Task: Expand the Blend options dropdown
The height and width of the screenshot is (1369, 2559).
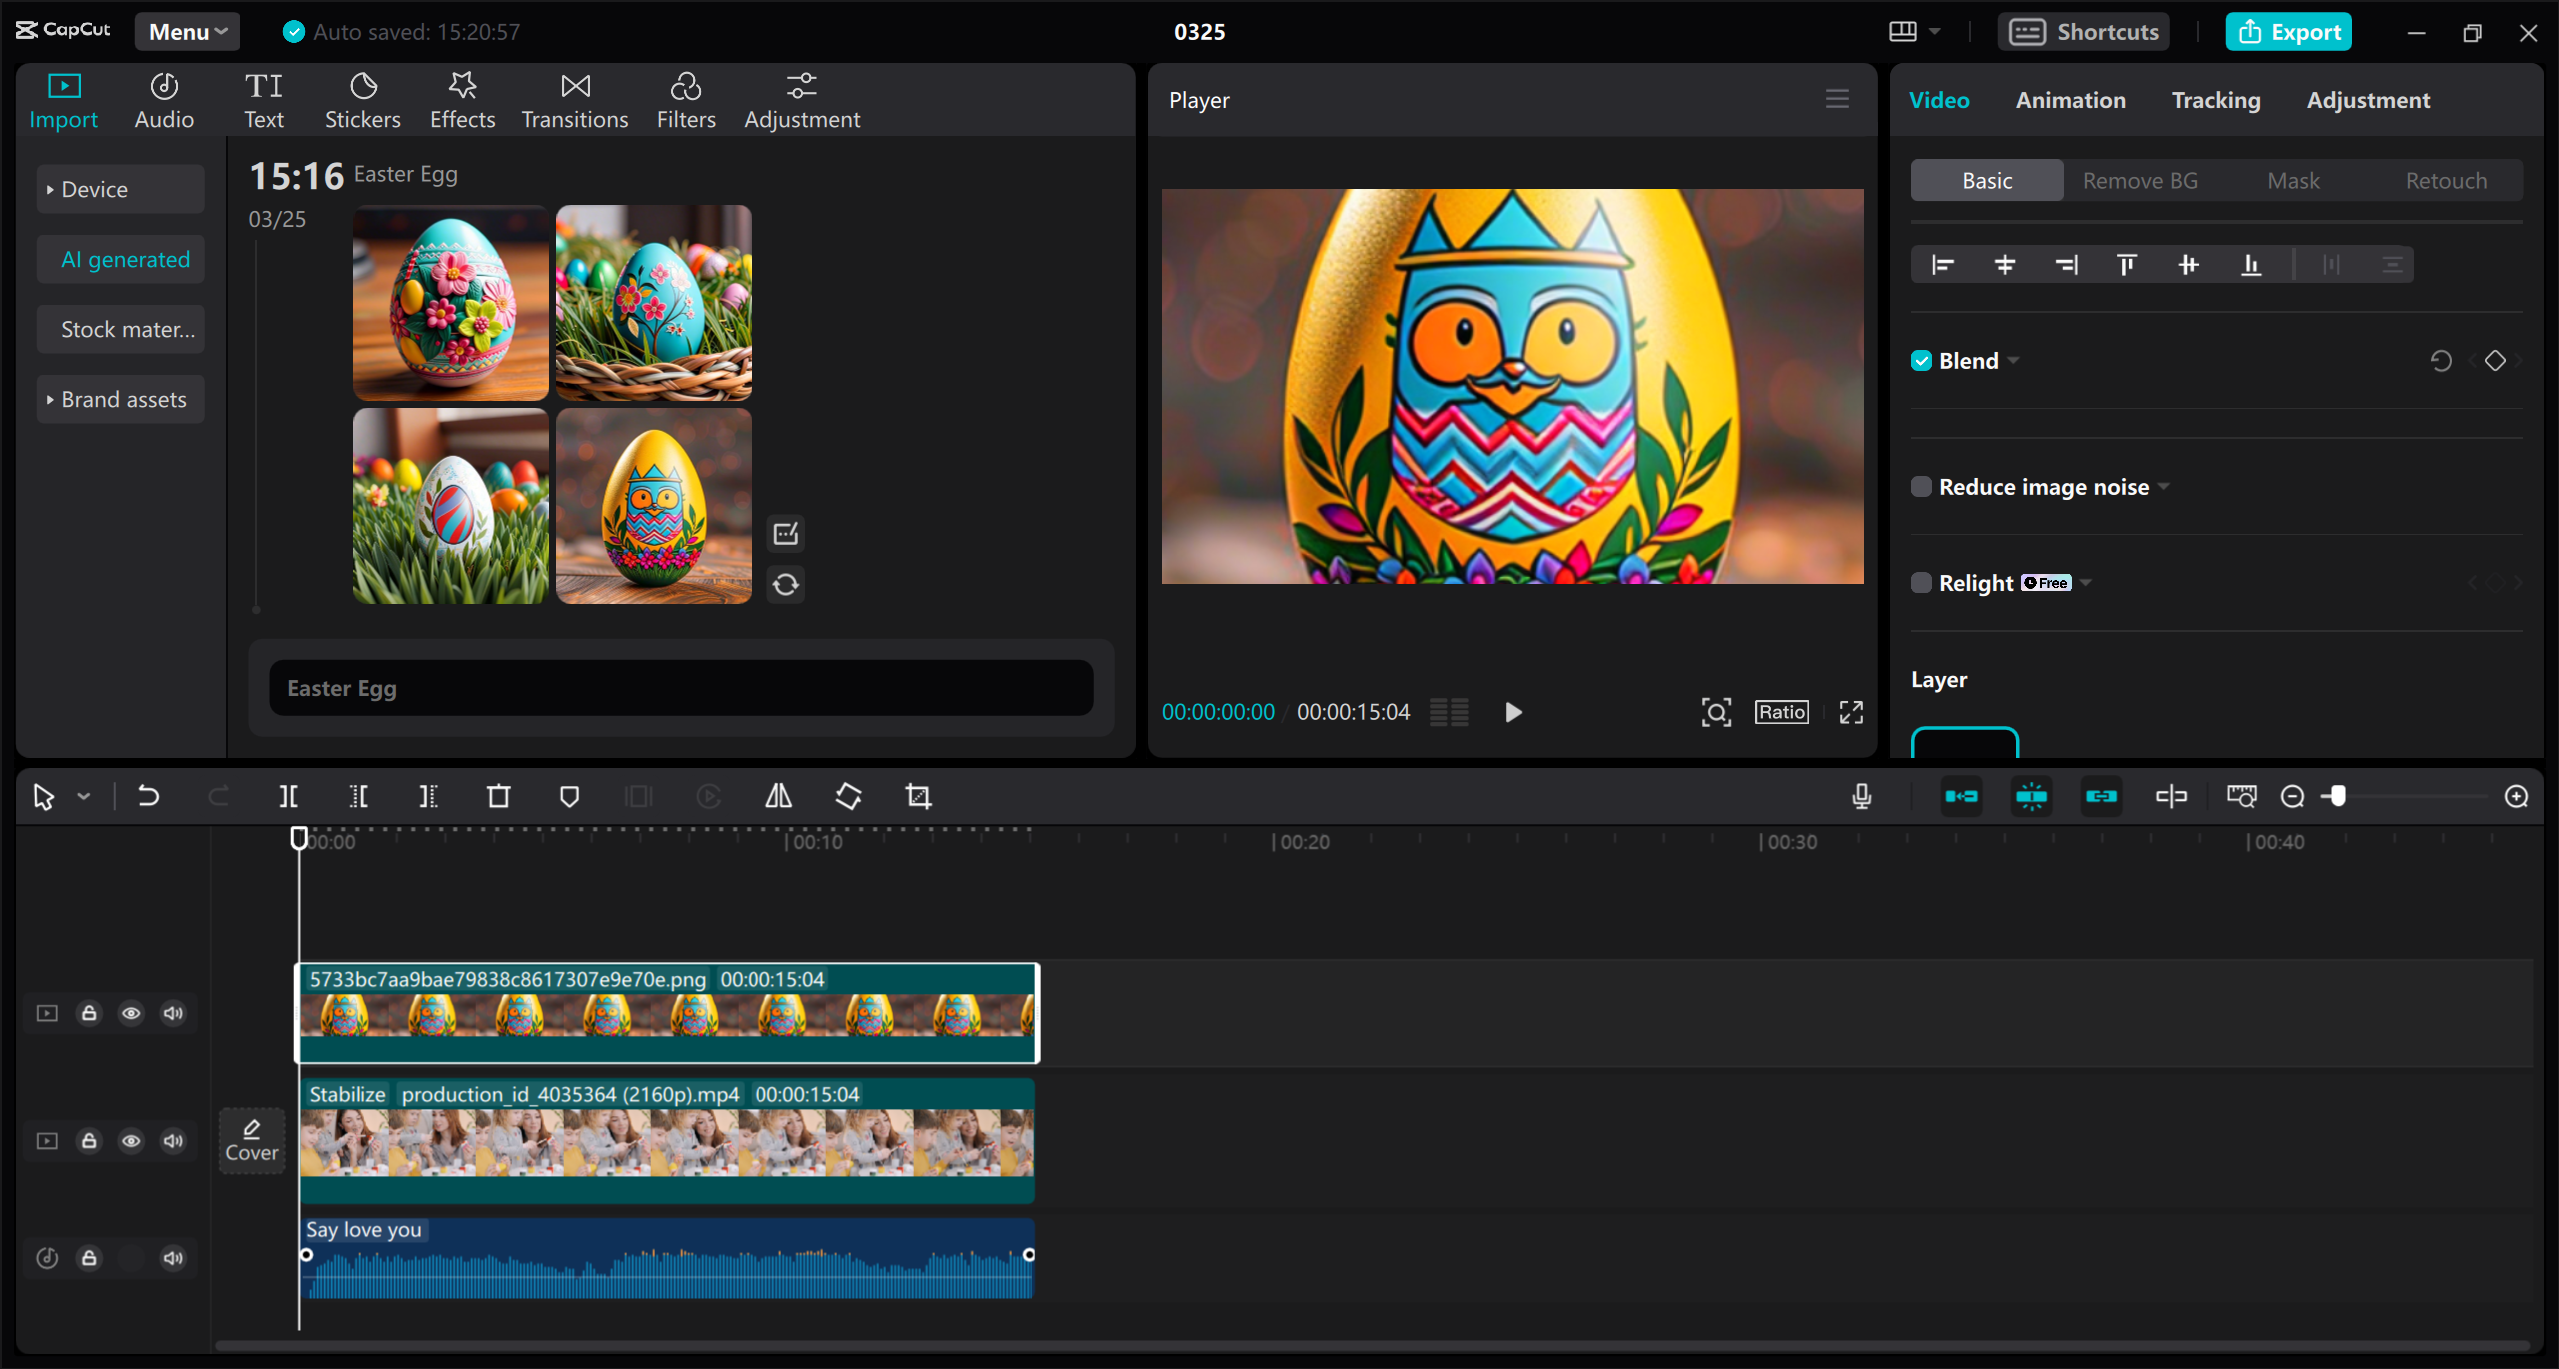Action: (x=2012, y=360)
